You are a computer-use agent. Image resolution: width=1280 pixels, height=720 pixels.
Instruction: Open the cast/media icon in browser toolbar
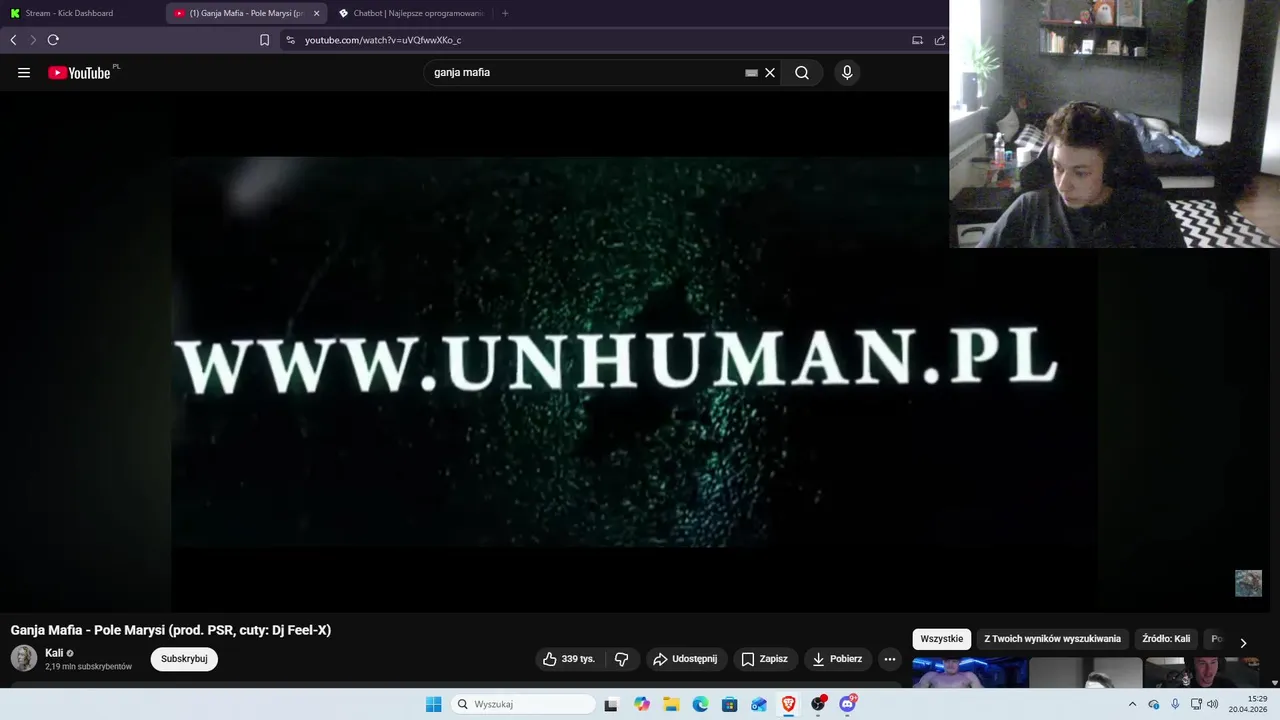click(917, 40)
